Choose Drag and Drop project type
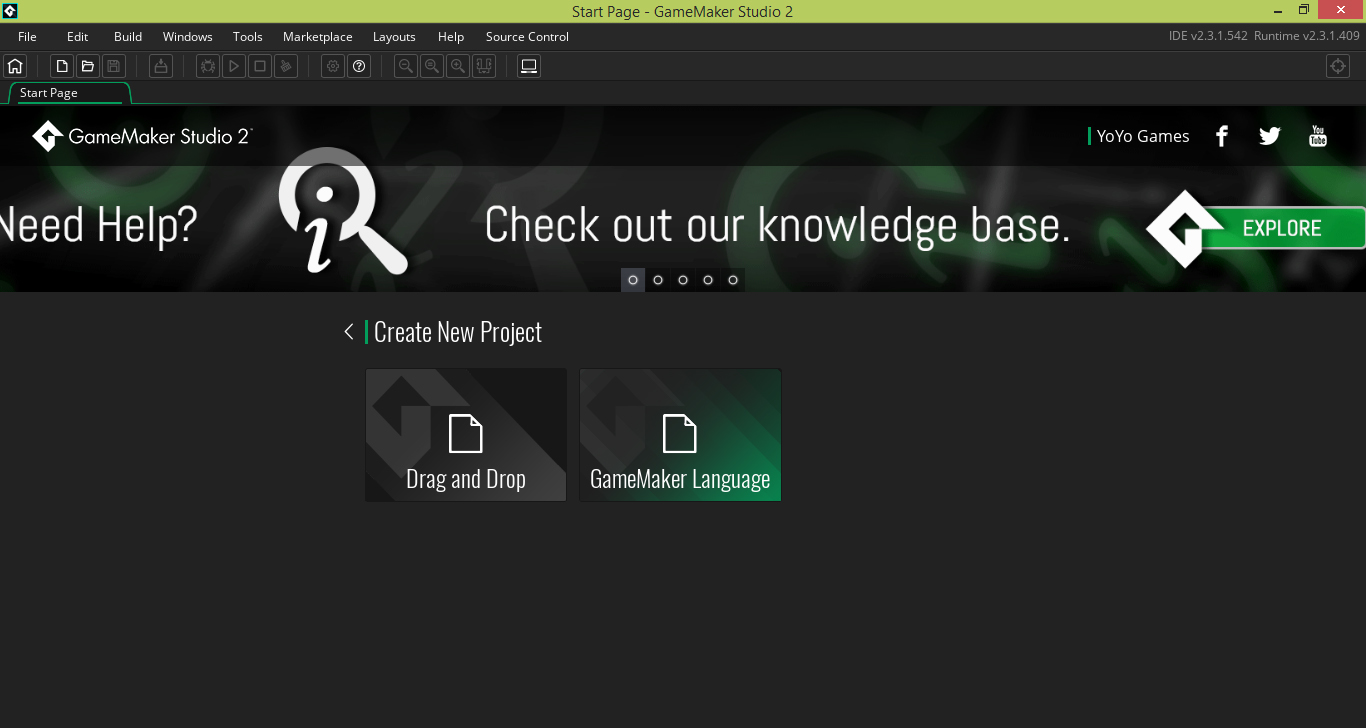This screenshot has height=728, width=1366. (x=466, y=435)
